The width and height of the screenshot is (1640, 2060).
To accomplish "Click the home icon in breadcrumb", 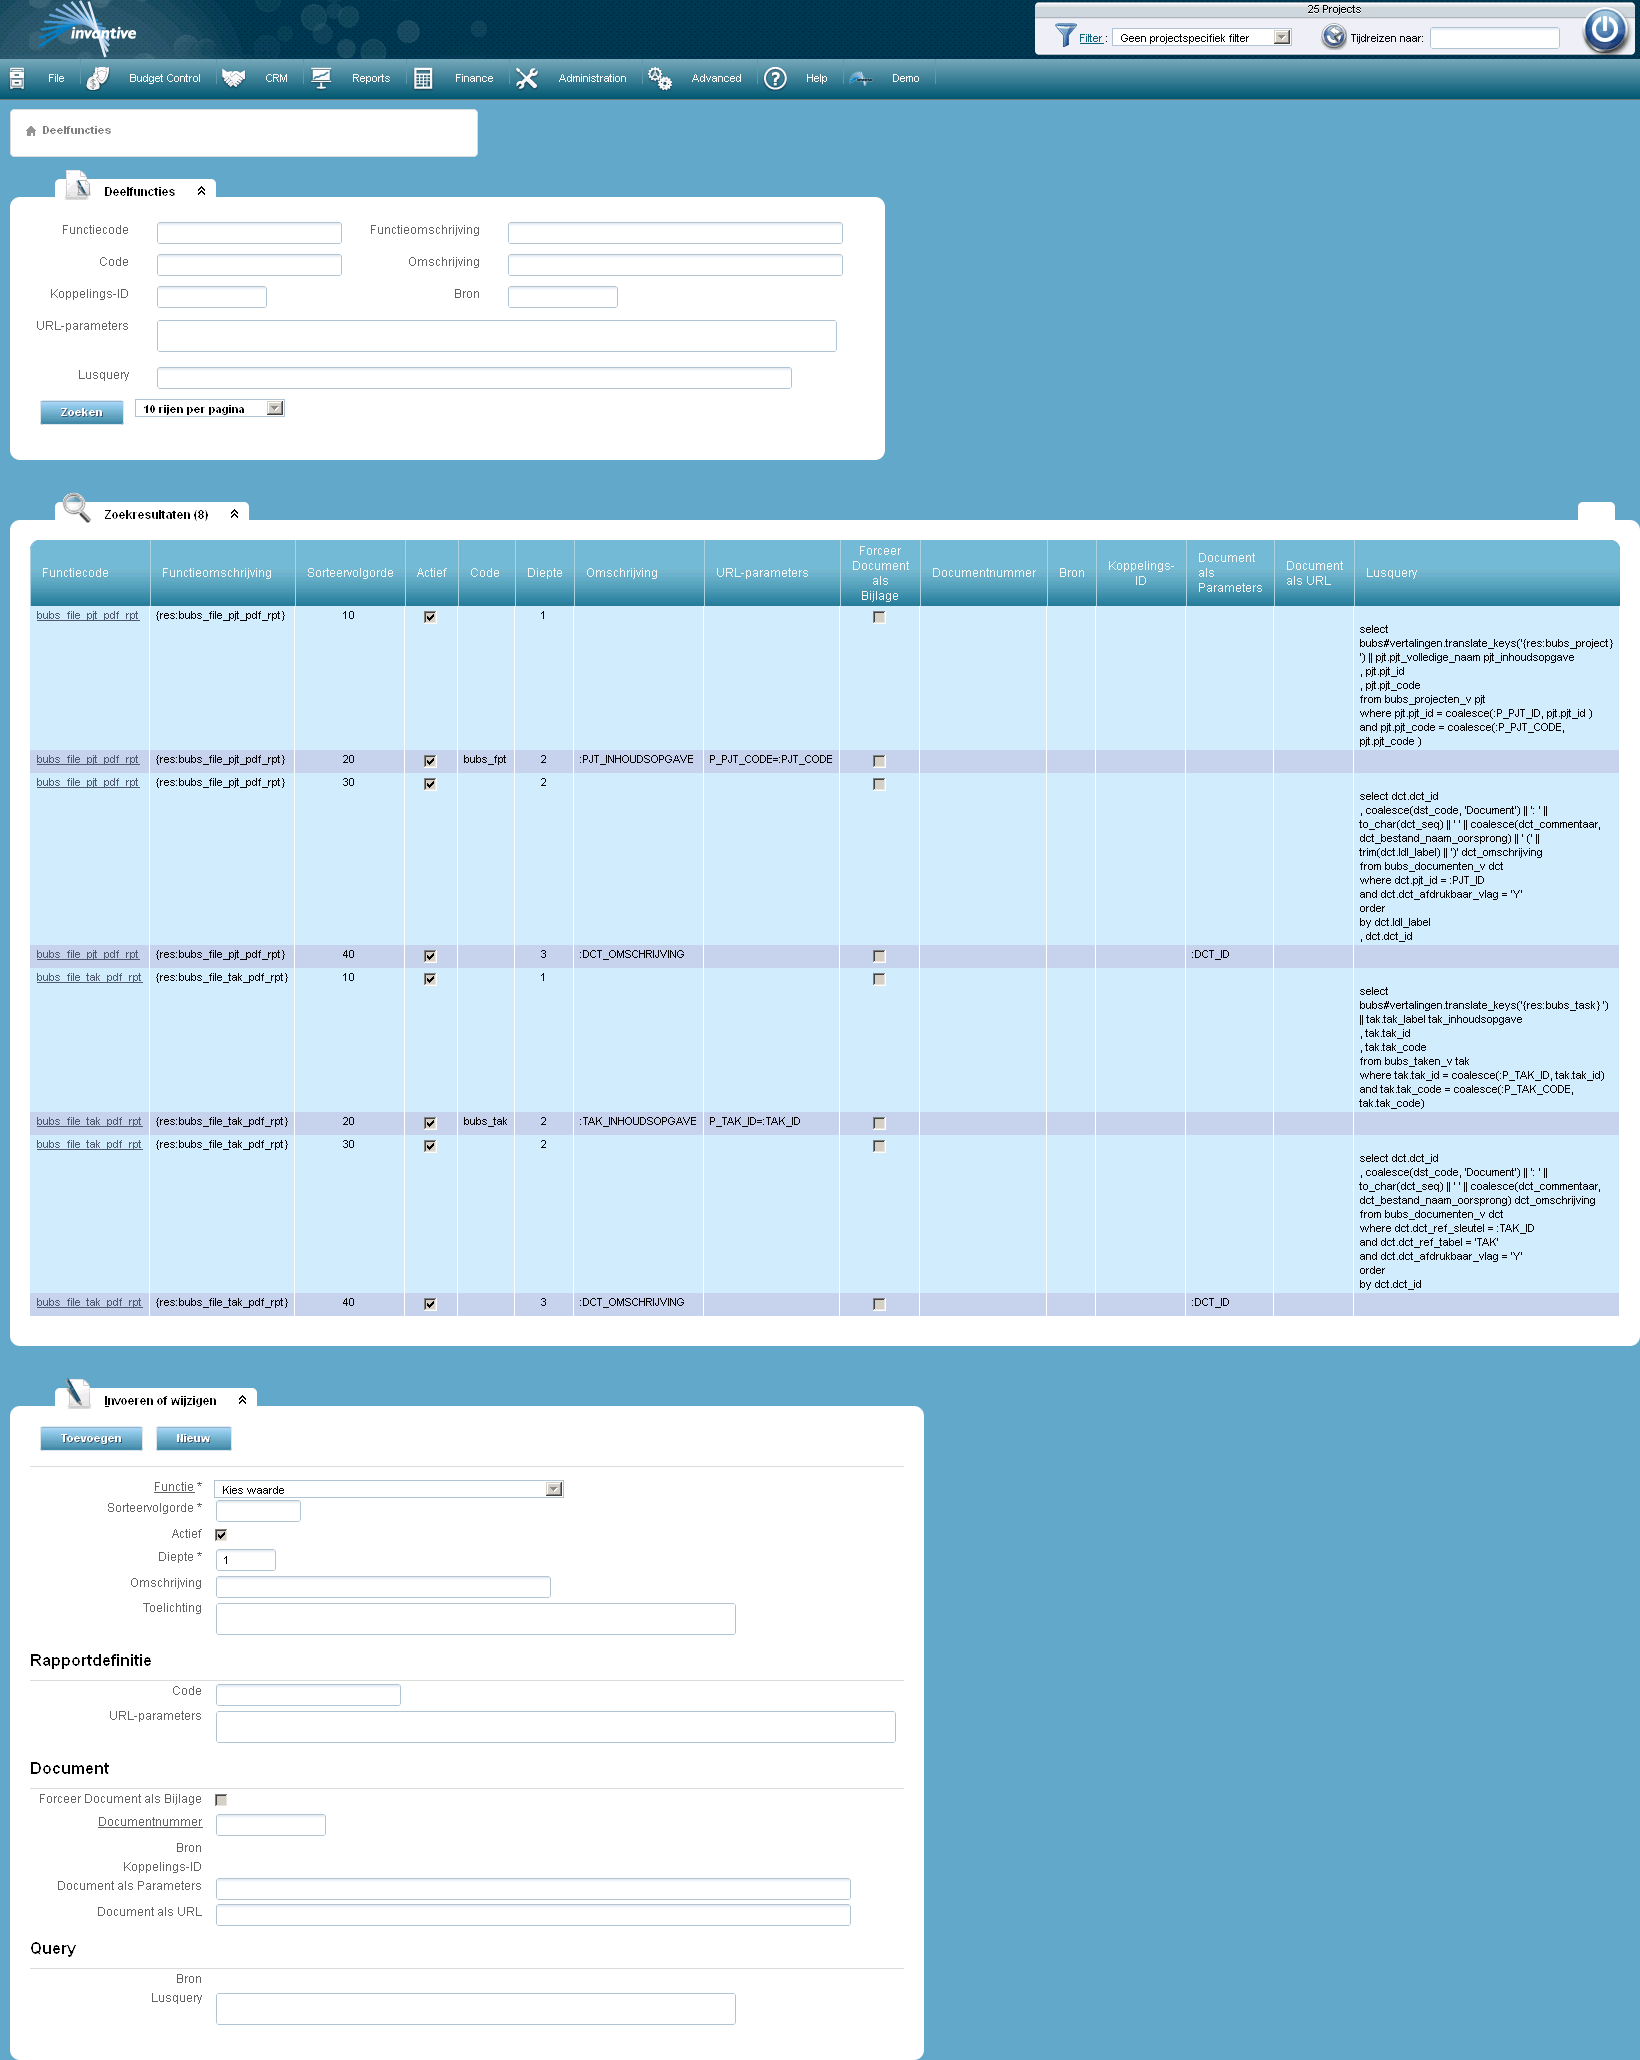I will (x=31, y=131).
